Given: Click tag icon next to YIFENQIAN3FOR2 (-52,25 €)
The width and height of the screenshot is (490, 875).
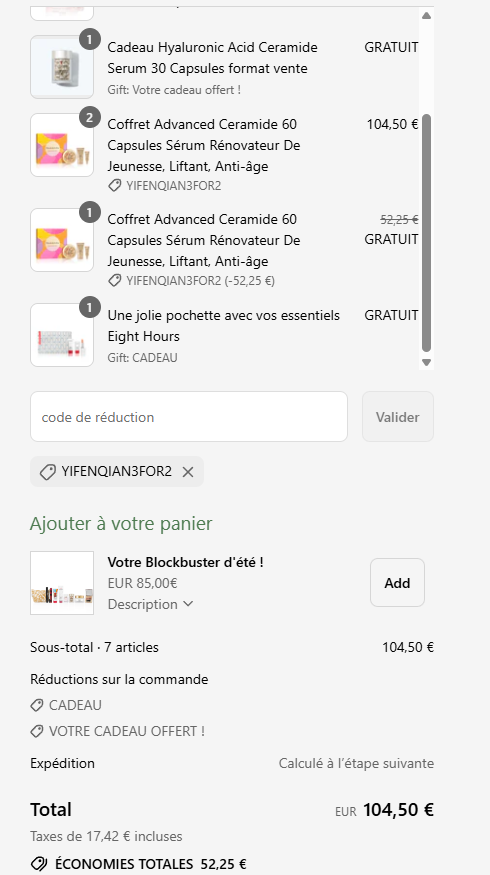Looking at the screenshot, I should point(115,281).
